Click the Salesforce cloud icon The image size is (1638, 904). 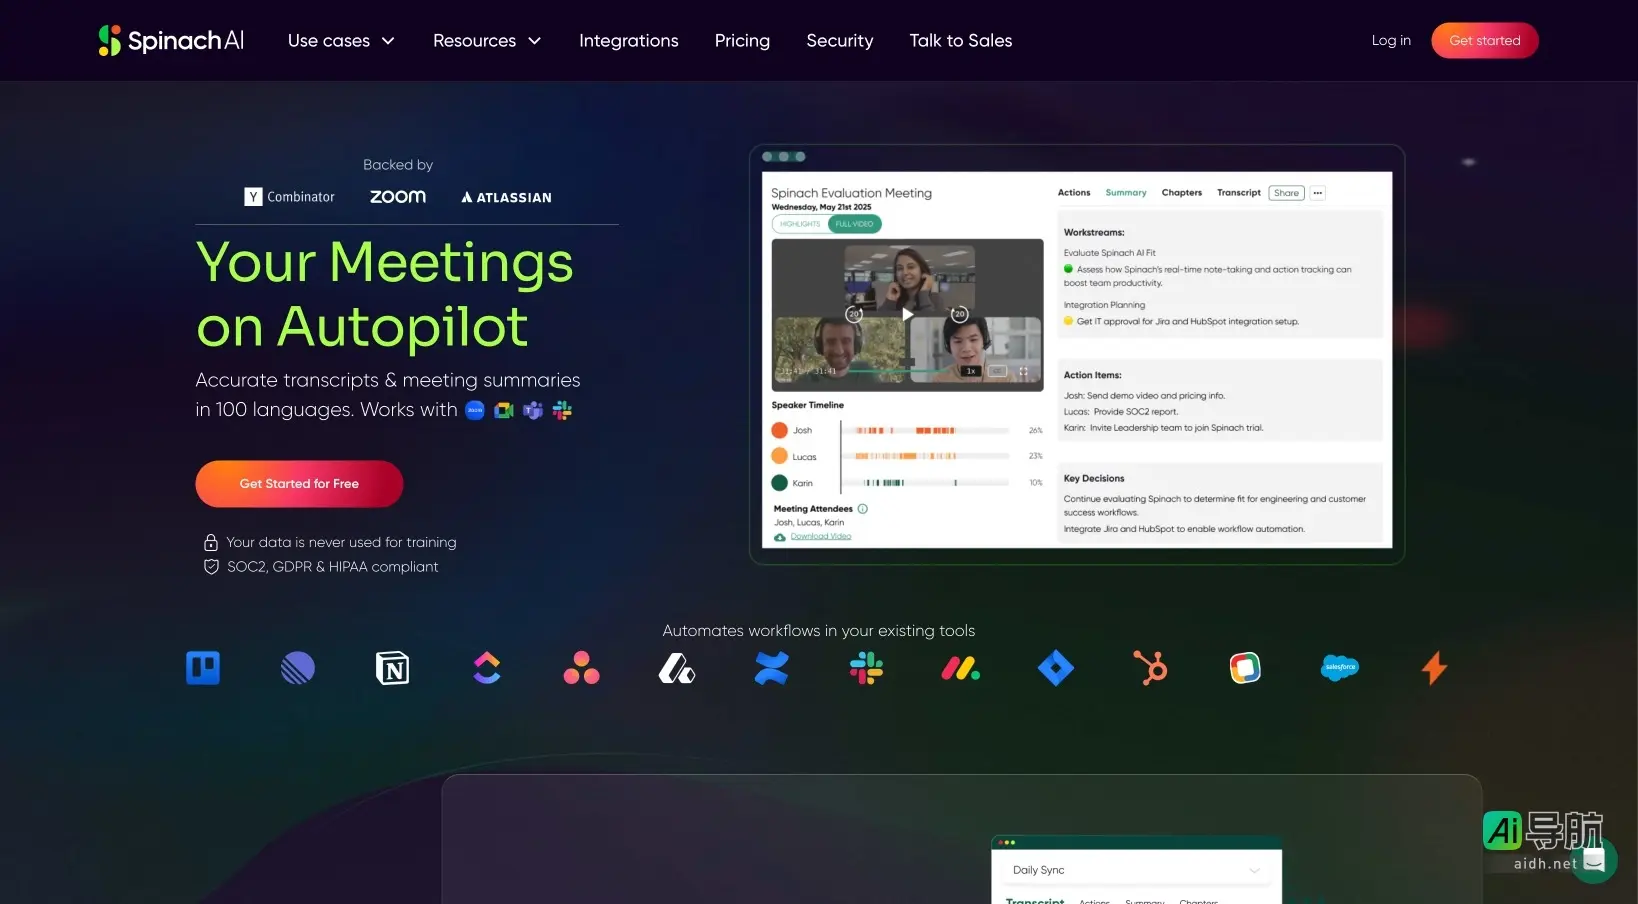pos(1339,668)
